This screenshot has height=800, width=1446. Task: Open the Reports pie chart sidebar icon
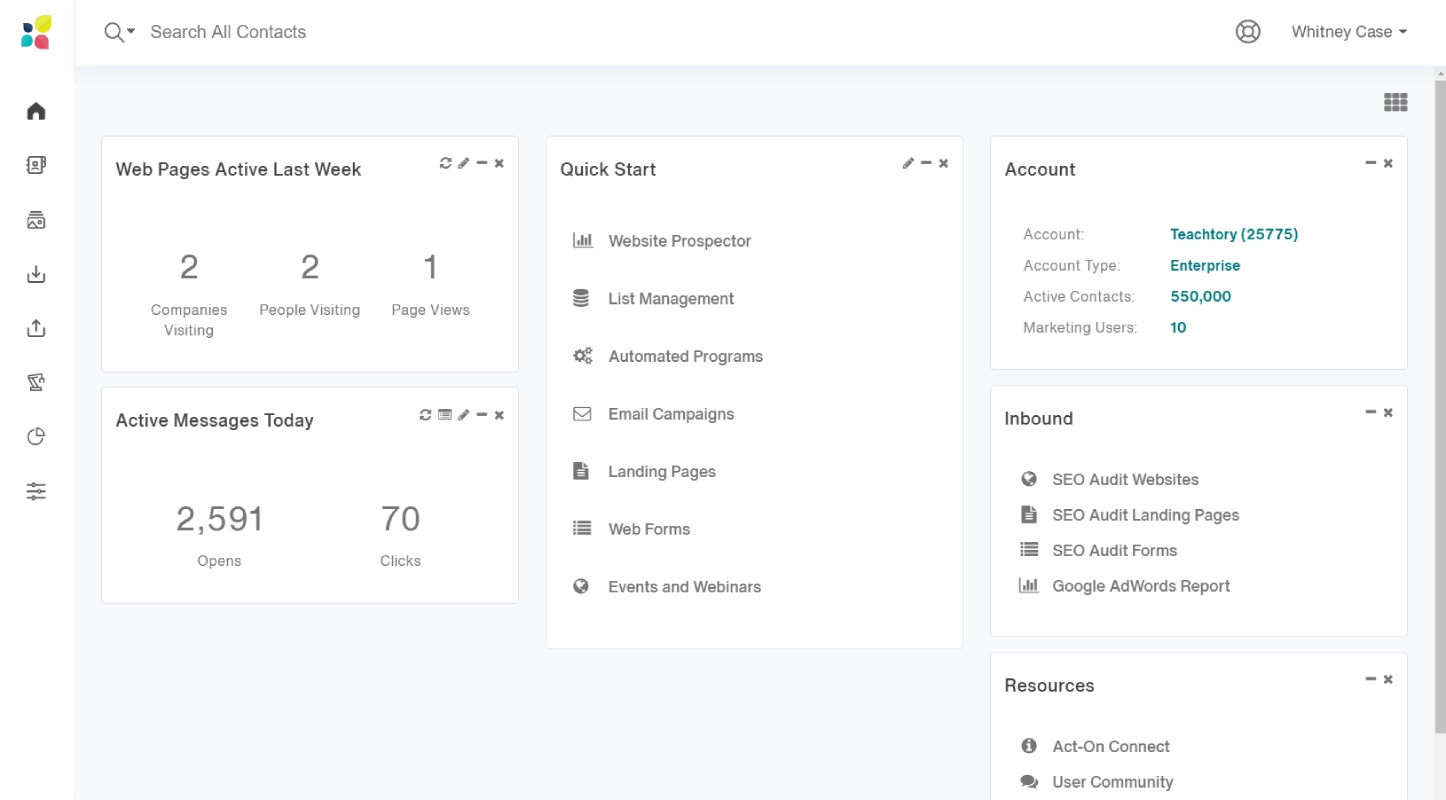[x=36, y=436]
